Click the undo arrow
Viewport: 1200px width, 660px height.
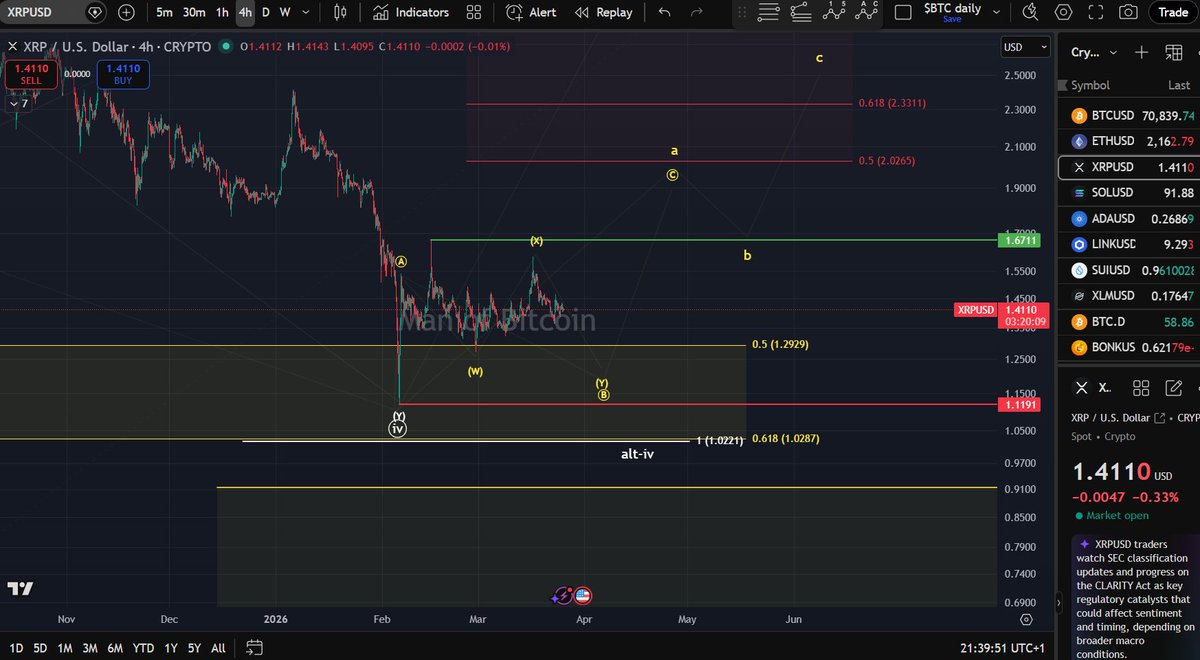point(665,13)
